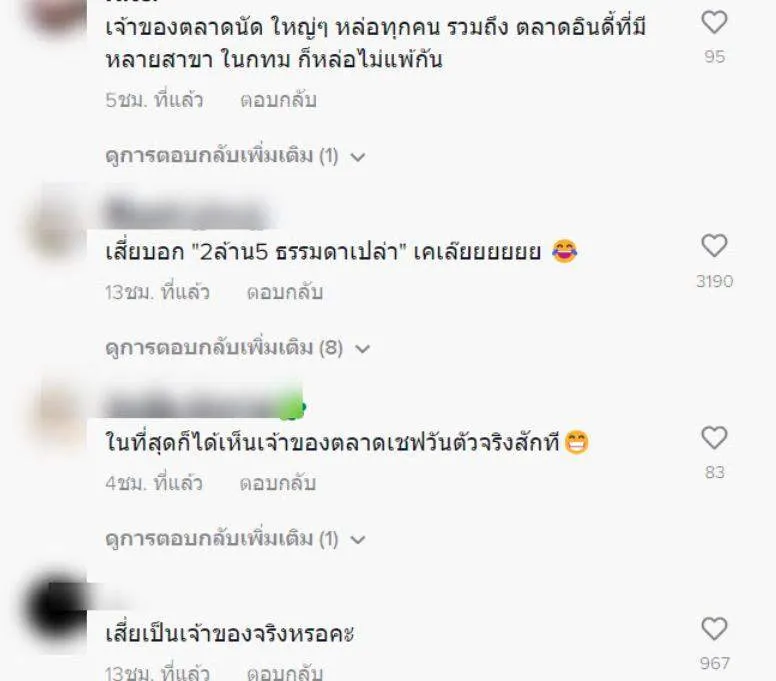
Task: Like the comment with 95 likes
Action: pyautogui.click(x=714, y=23)
